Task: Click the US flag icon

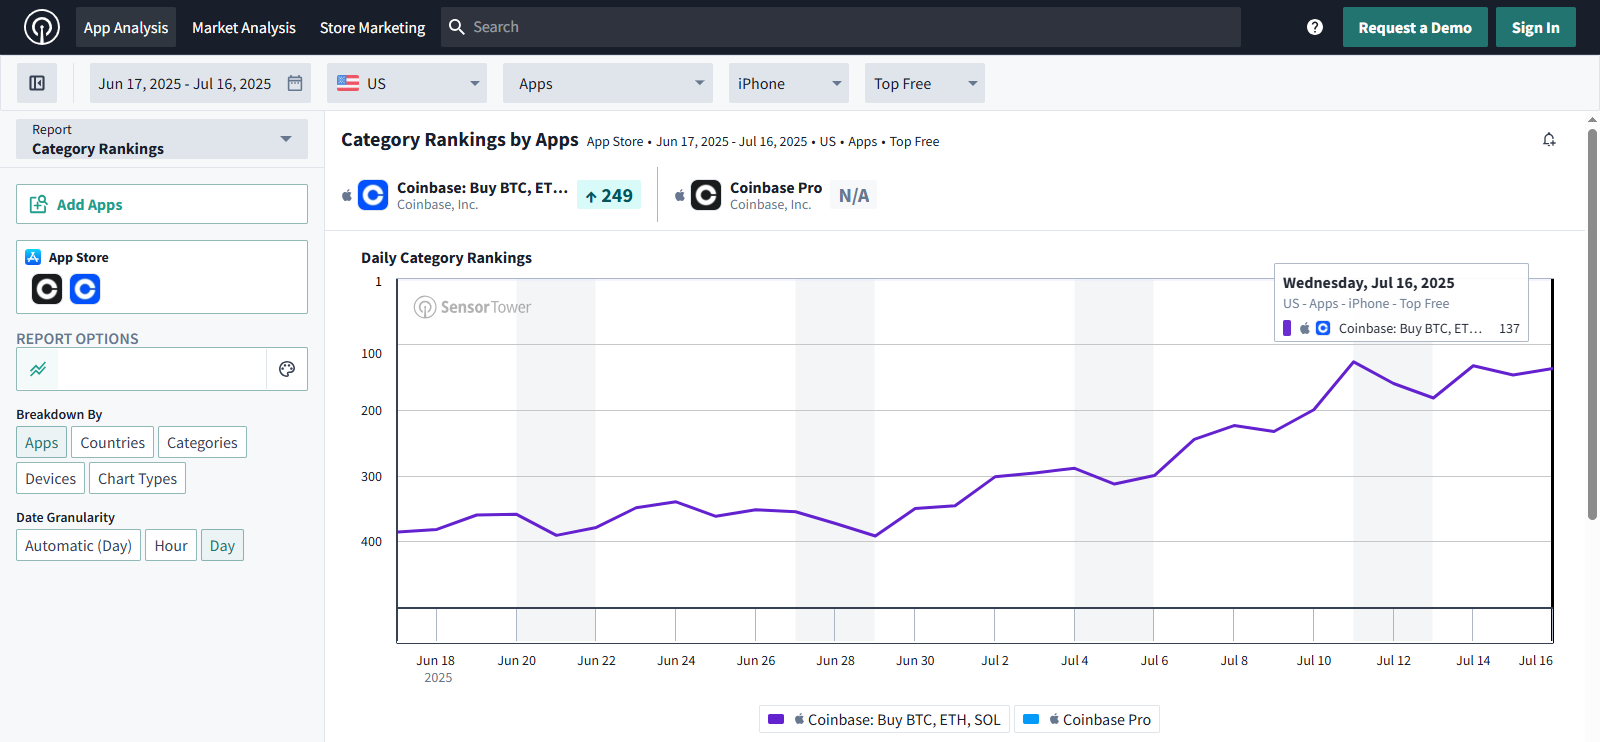Action: coord(348,83)
